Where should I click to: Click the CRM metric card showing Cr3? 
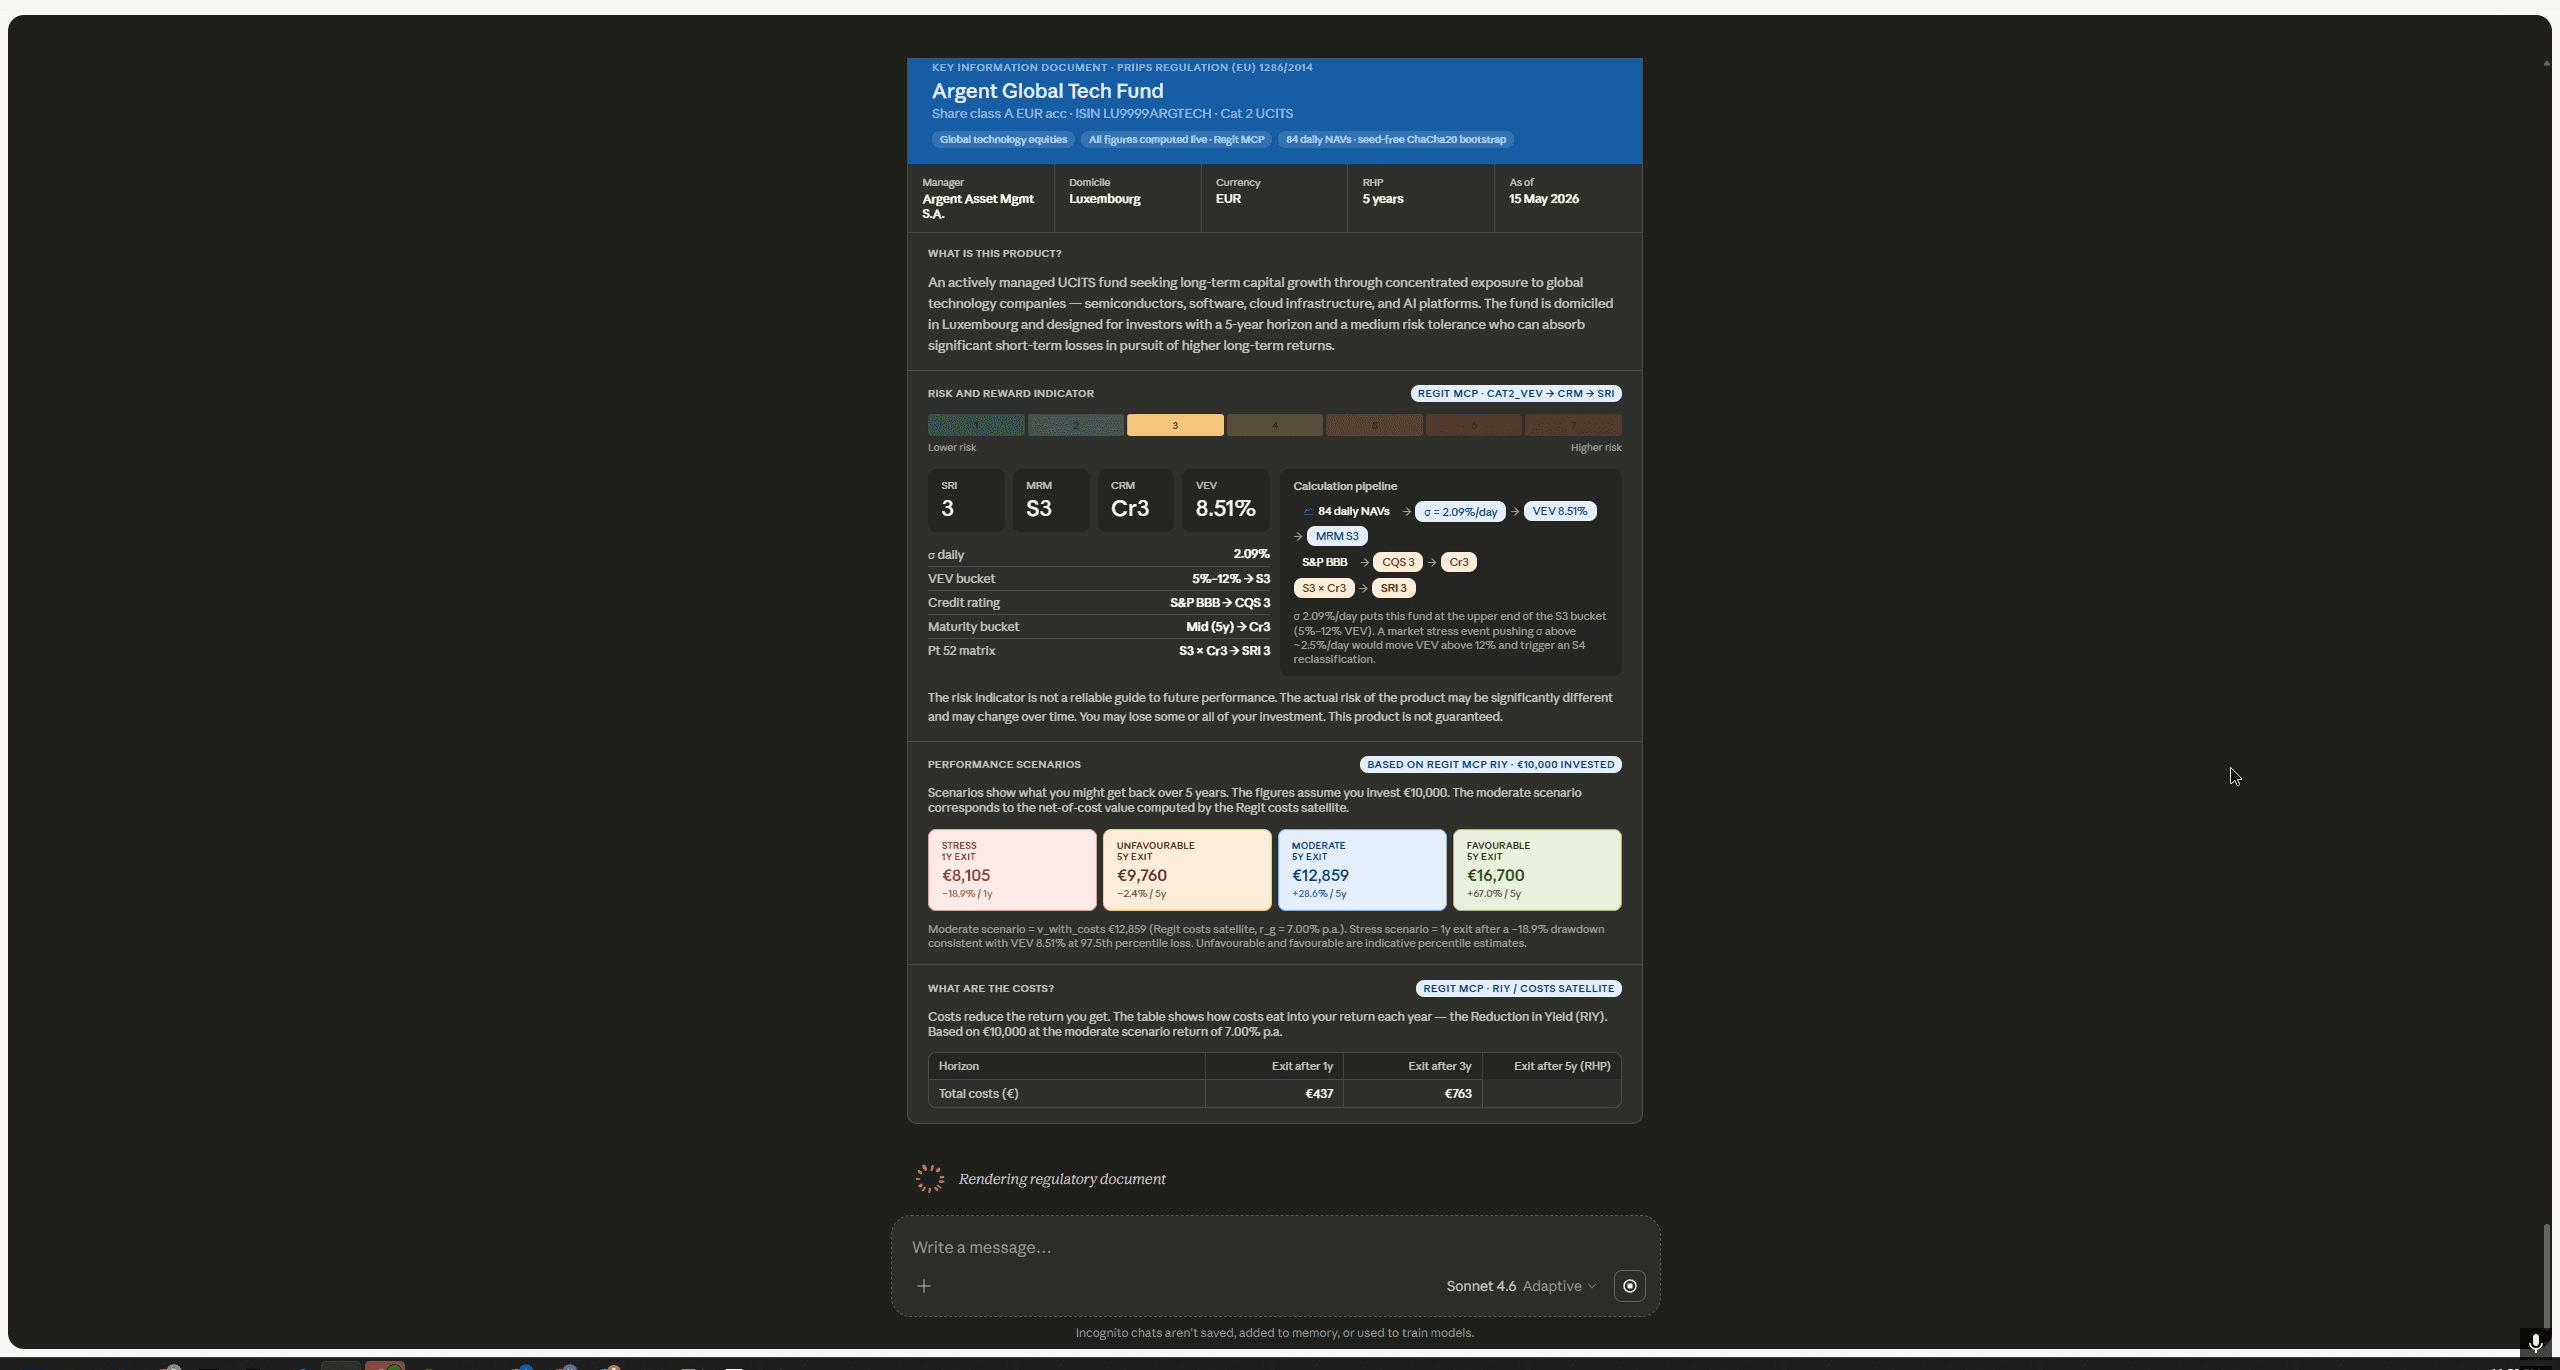click(1136, 500)
